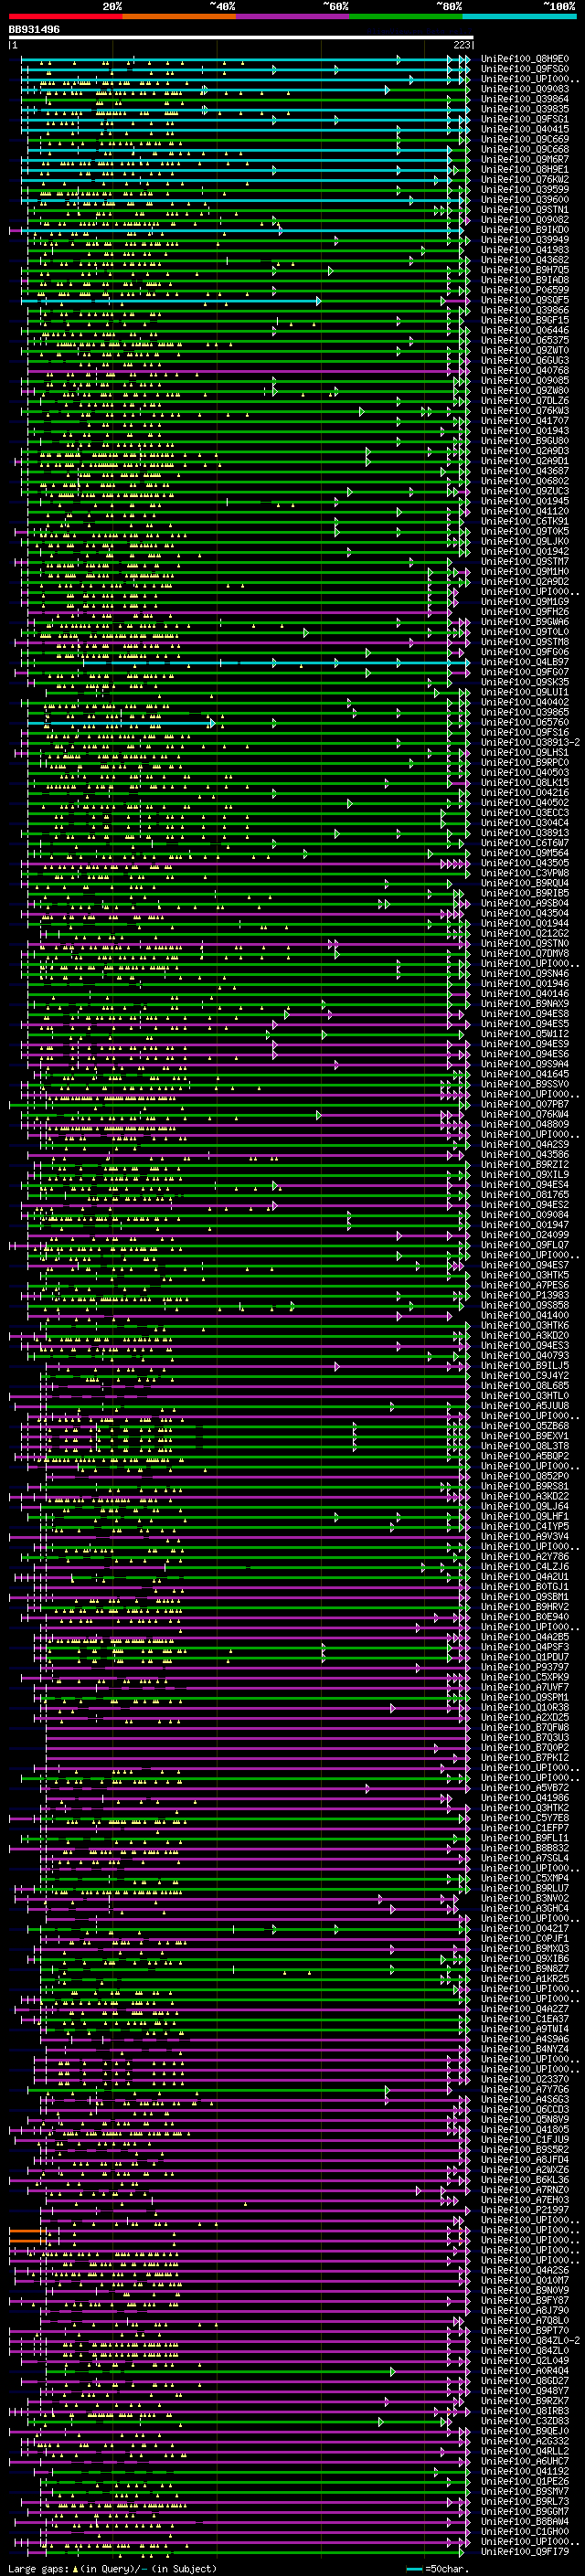Open UniRef100_A8JFD4 hit

tap(525, 2159)
